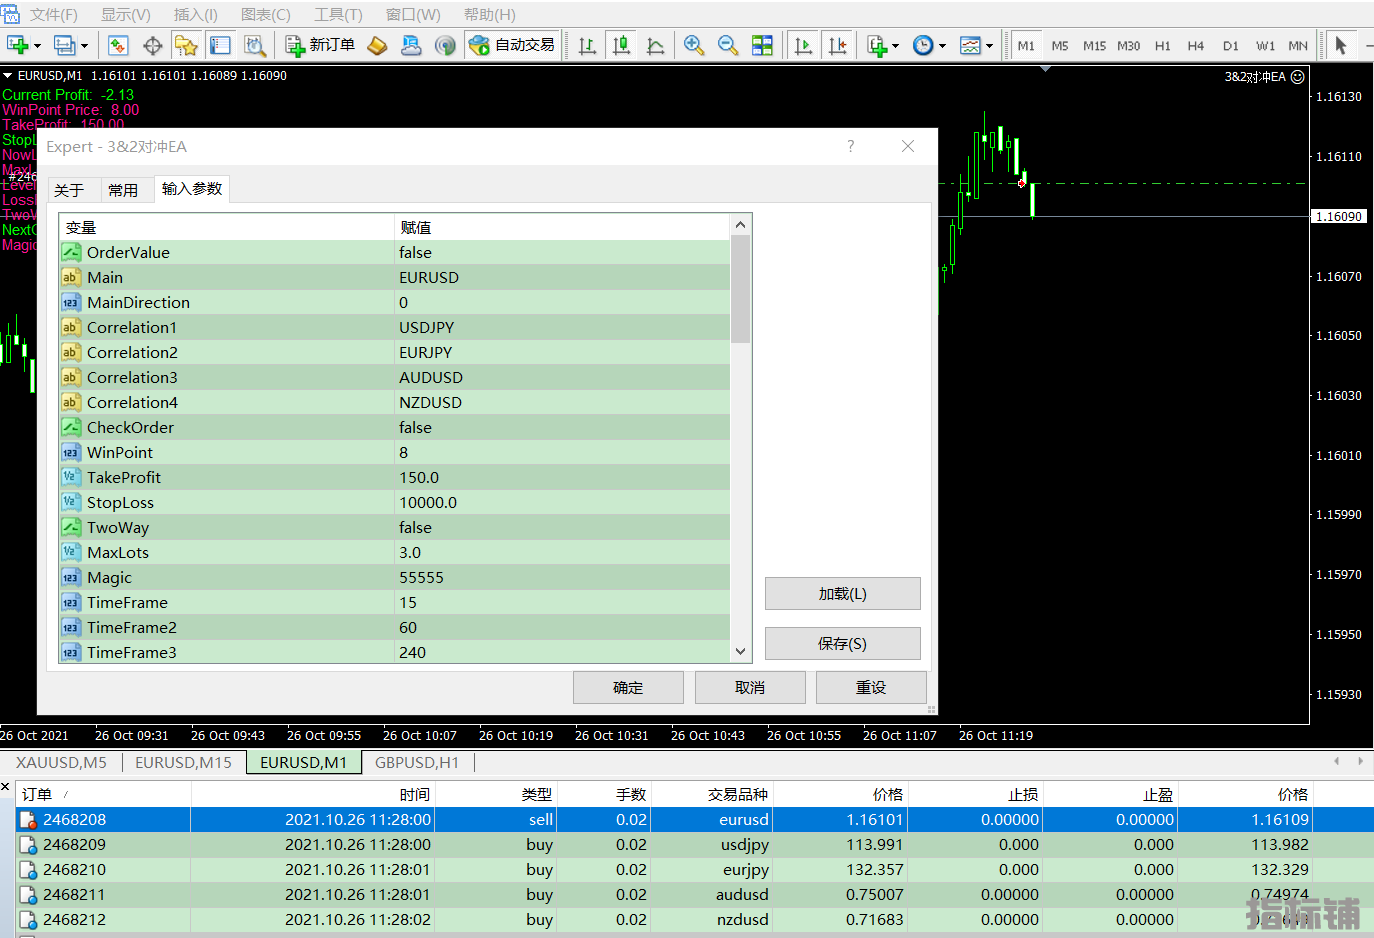The image size is (1374, 938).
Task: Select the H1 timeframe button
Action: 1162,46
